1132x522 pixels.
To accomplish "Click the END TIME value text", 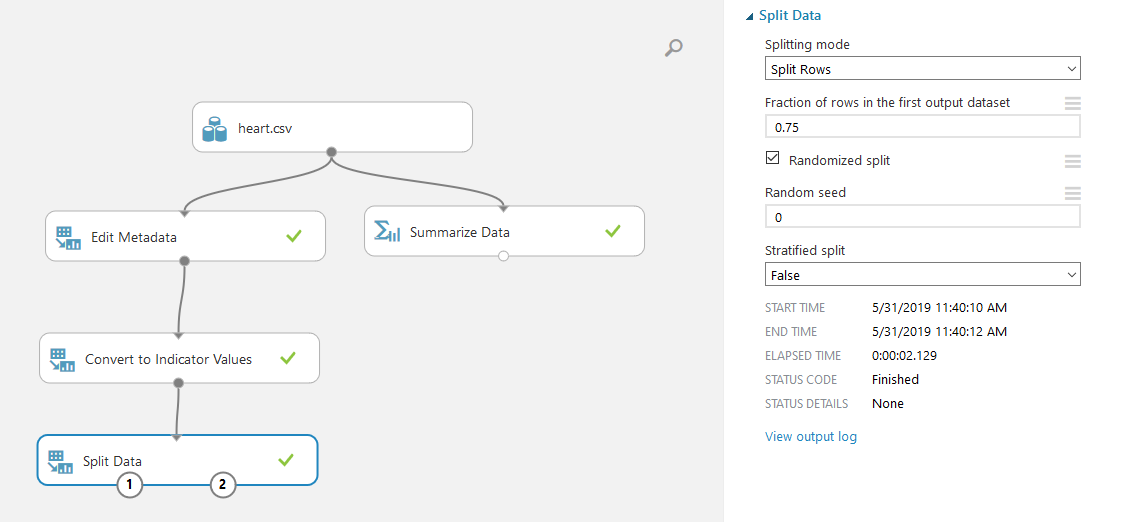I will pyautogui.click(x=939, y=332).
